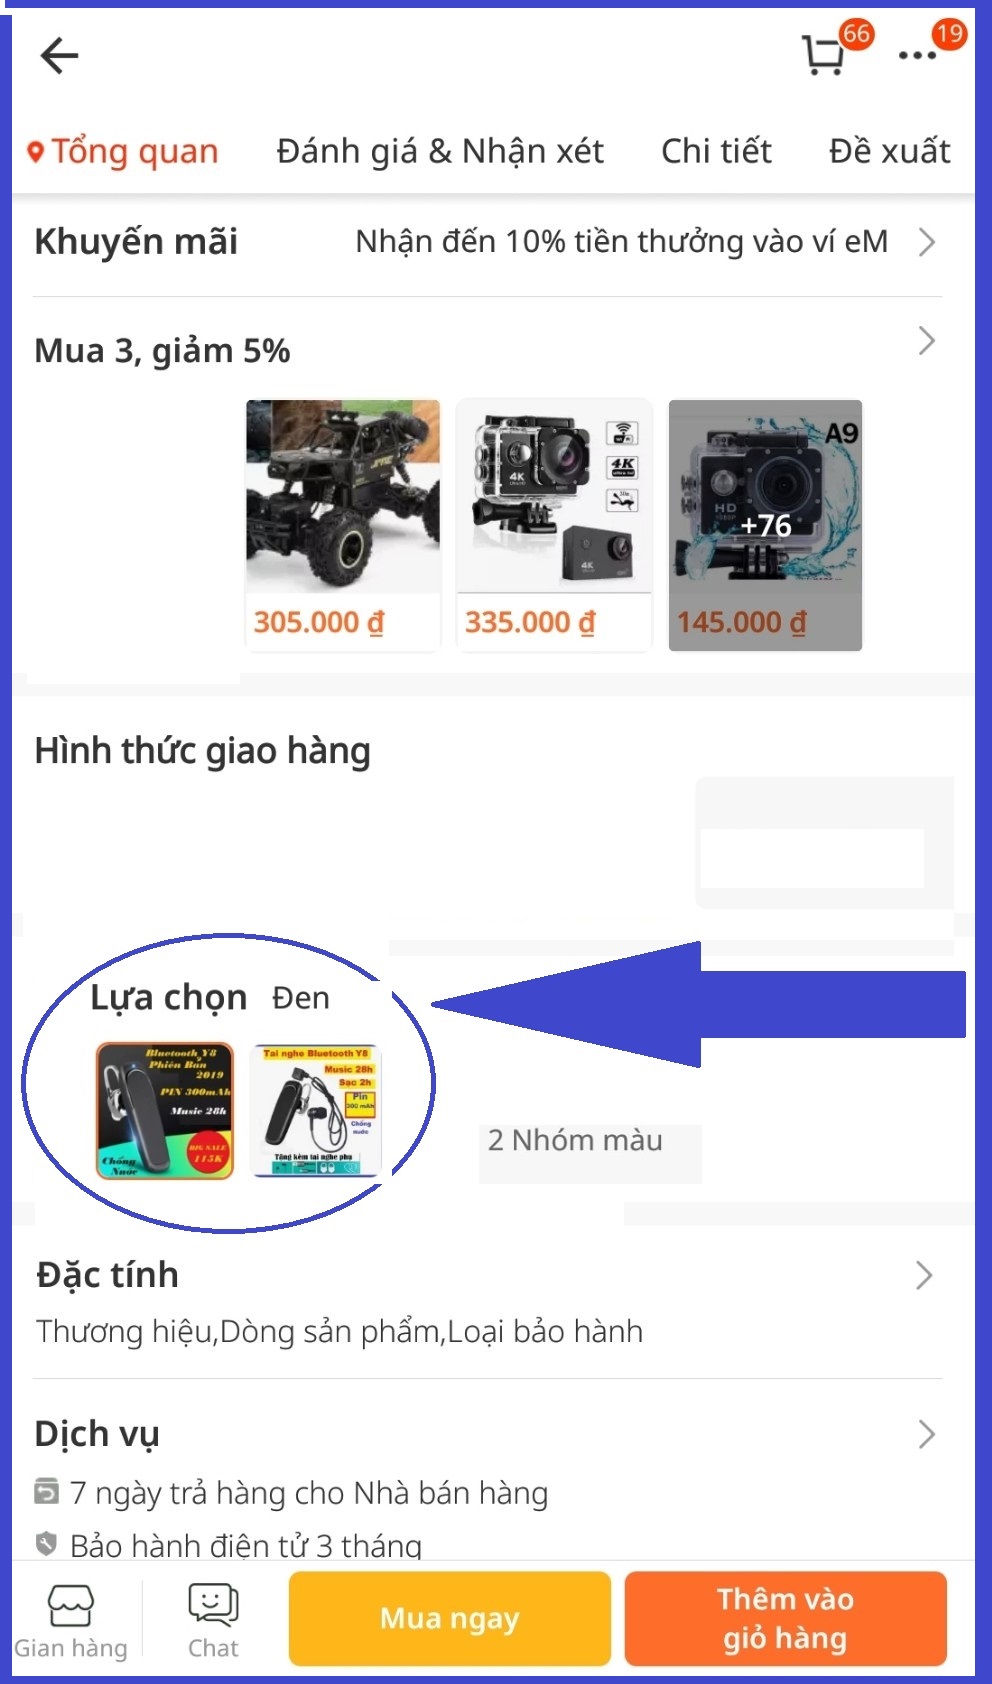Switch to the Chi tiết tab
Viewport: 992px width, 1684px height.
(x=716, y=151)
